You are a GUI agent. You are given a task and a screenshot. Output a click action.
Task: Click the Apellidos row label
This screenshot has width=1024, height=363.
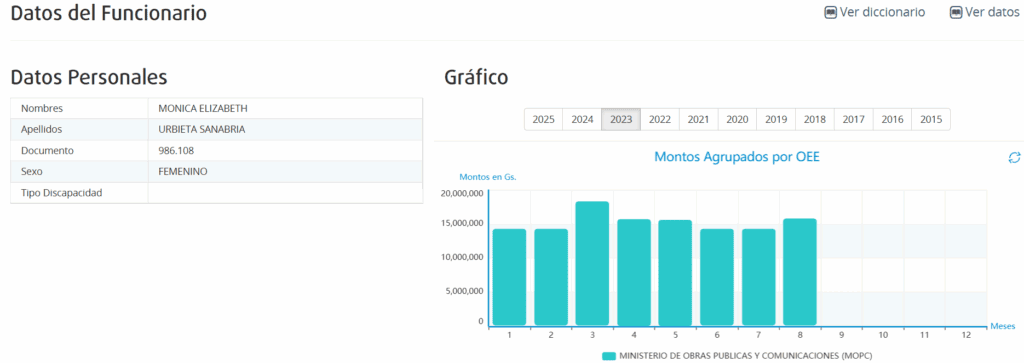click(x=42, y=129)
